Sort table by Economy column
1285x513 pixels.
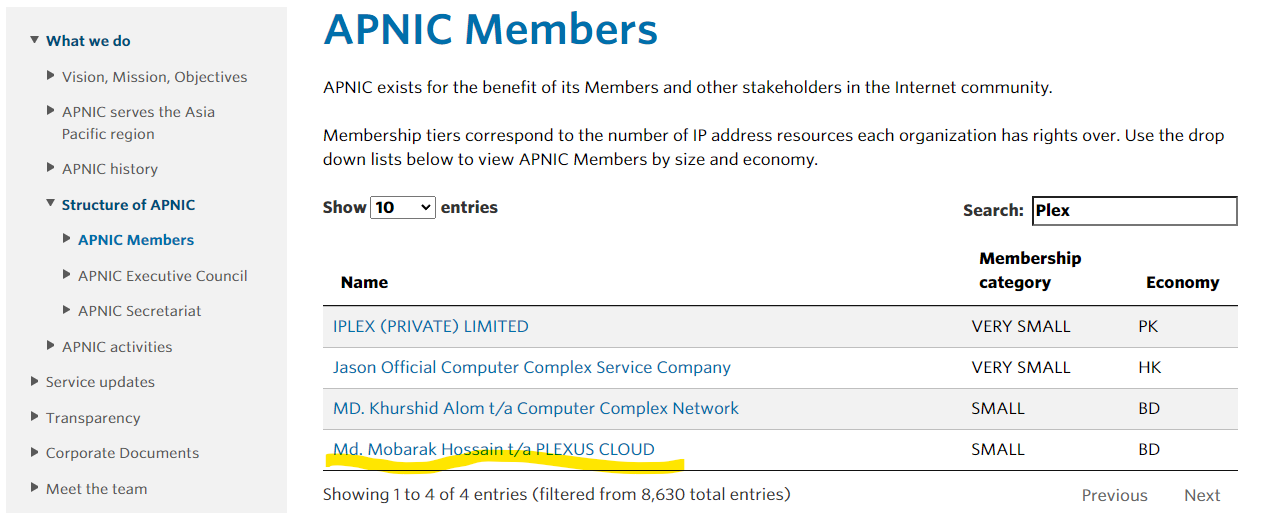pos(1182,282)
